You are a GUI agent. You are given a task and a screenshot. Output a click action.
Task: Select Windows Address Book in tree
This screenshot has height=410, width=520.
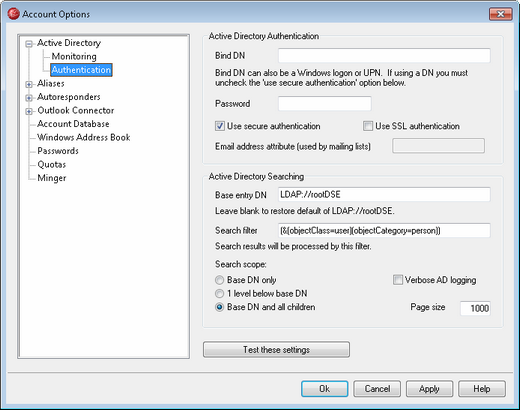(84, 137)
